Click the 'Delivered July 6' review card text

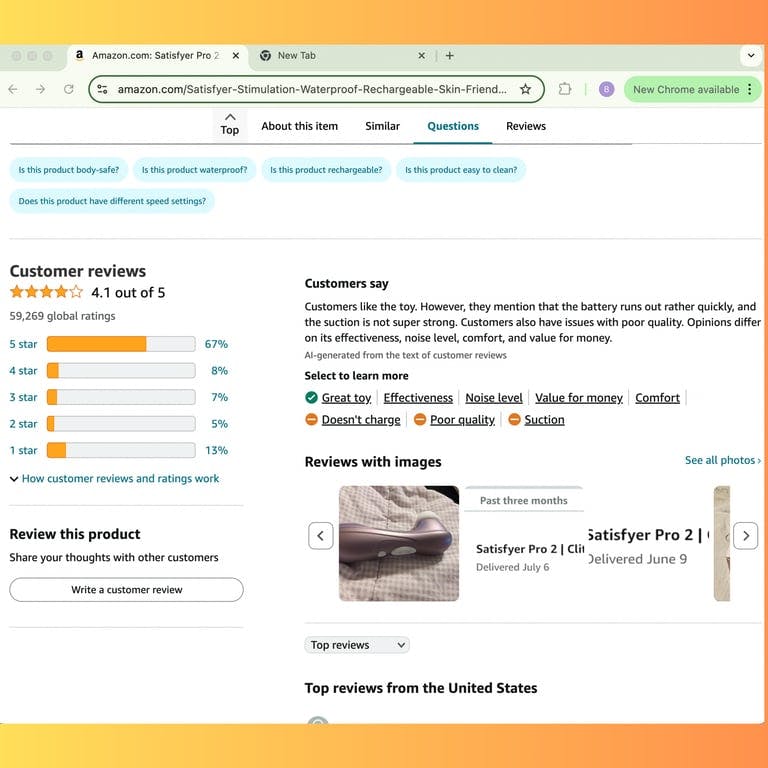[512, 567]
